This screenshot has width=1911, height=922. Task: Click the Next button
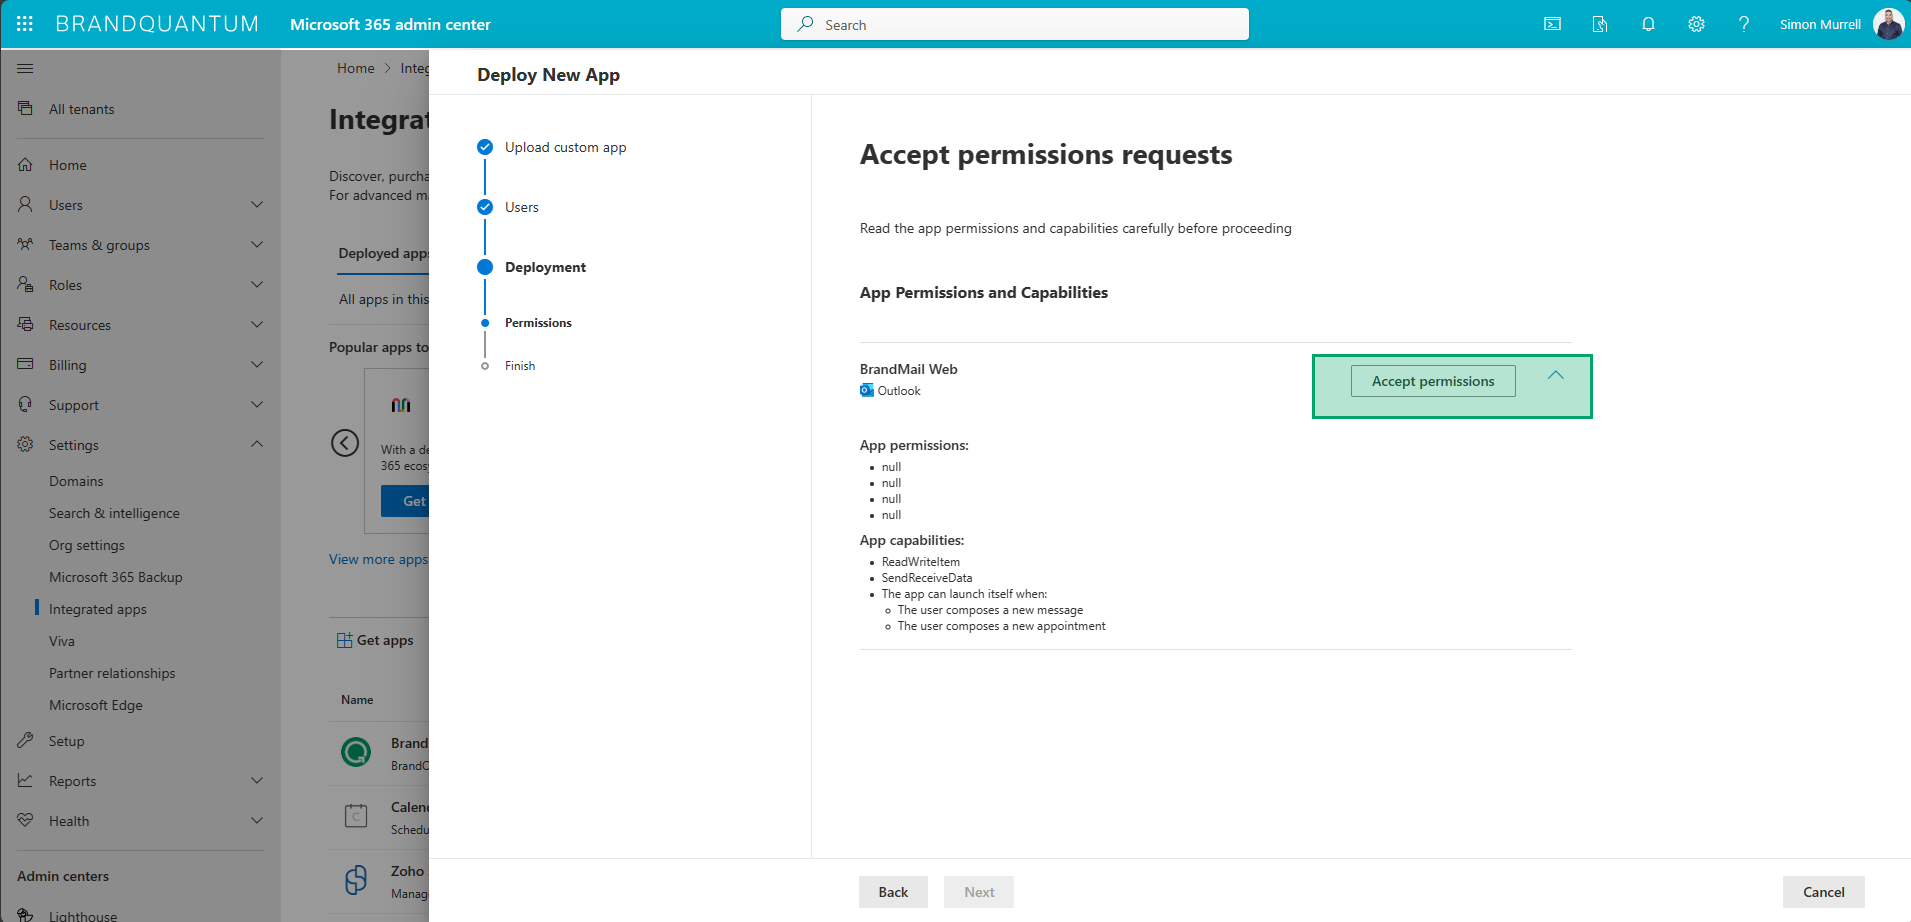pos(979,892)
